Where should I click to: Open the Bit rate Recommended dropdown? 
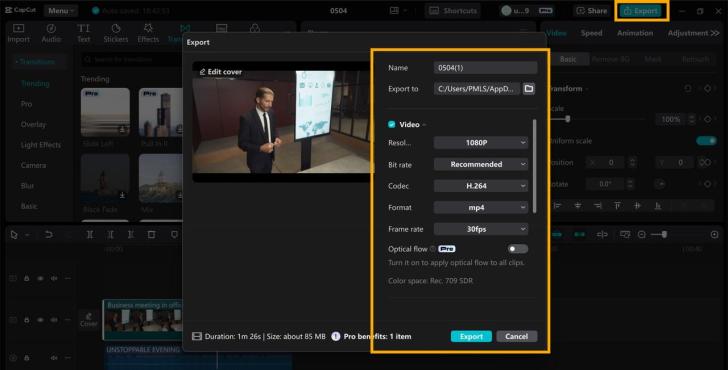(x=481, y=164)
